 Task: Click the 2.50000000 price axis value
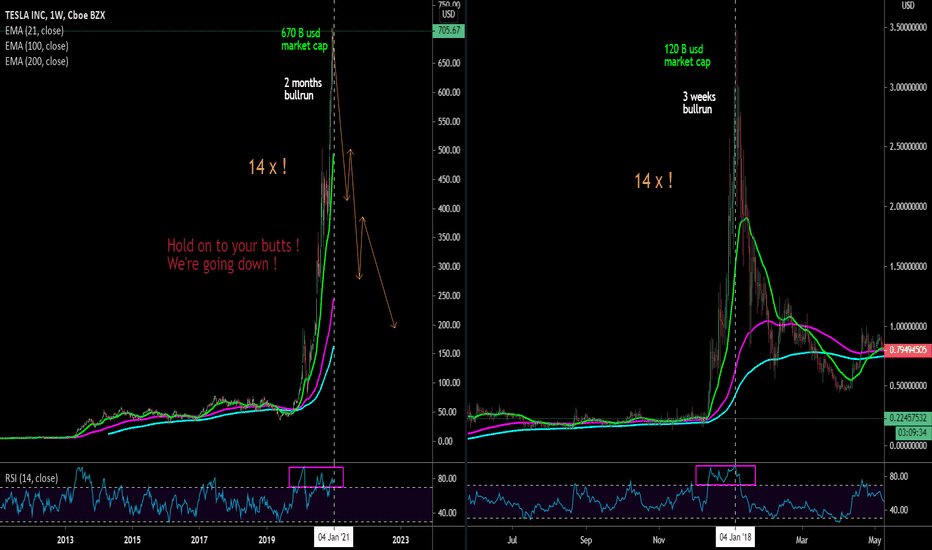908,147
